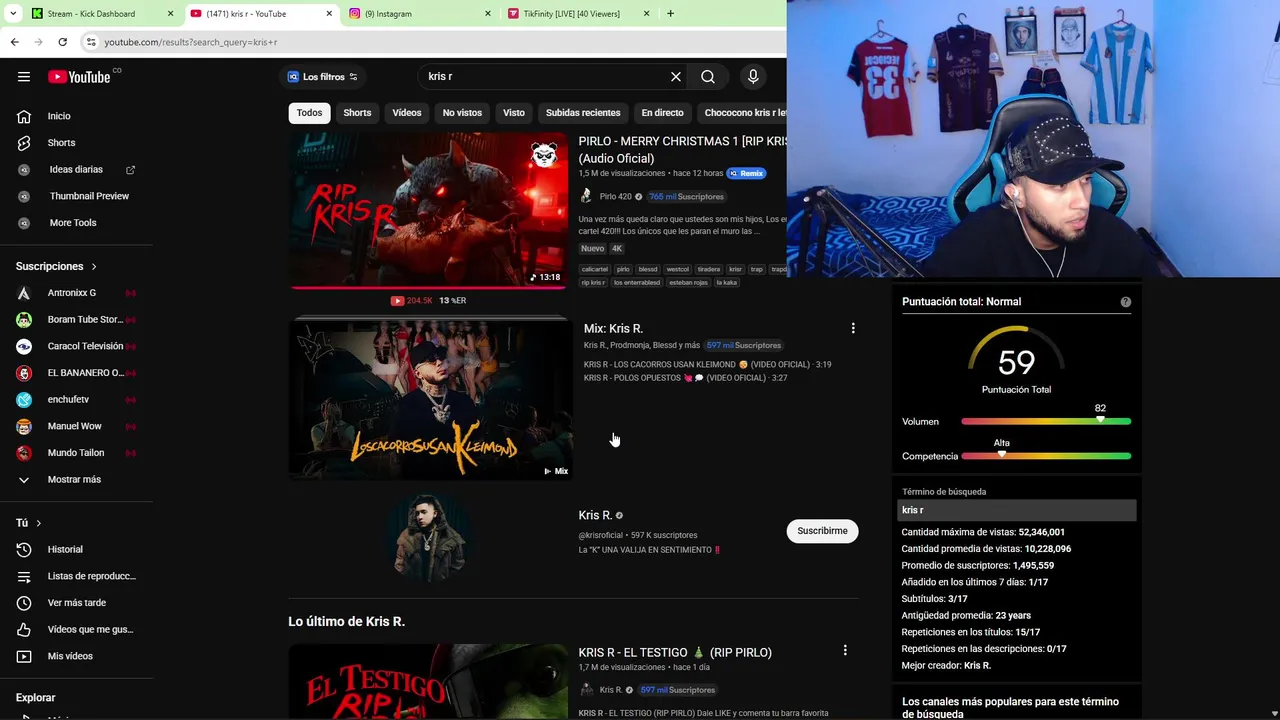Screen dimensions: 1280x720
Task: Open the YouTube hamburger guide menu
Action: (x=24, y=77)
